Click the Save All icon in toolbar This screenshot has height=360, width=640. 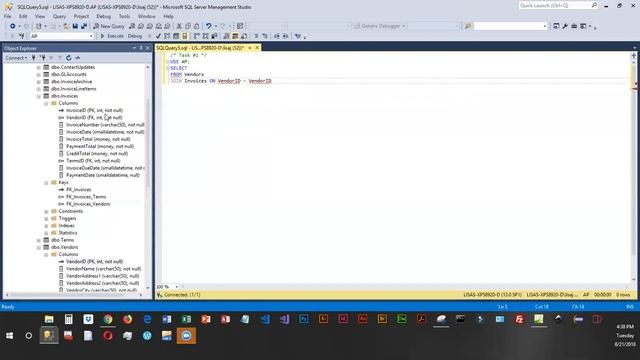pos(84,26)
